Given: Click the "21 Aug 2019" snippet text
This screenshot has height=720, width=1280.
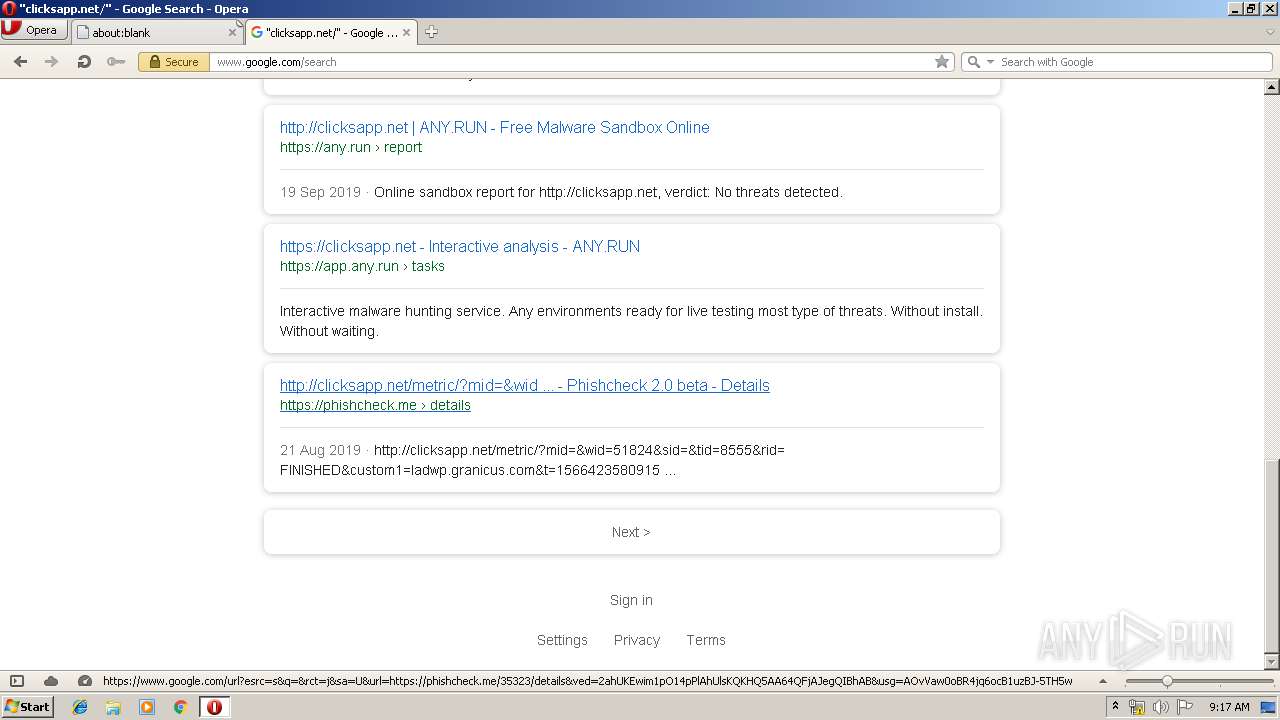Looking at the screenshot, I should 320,450.
